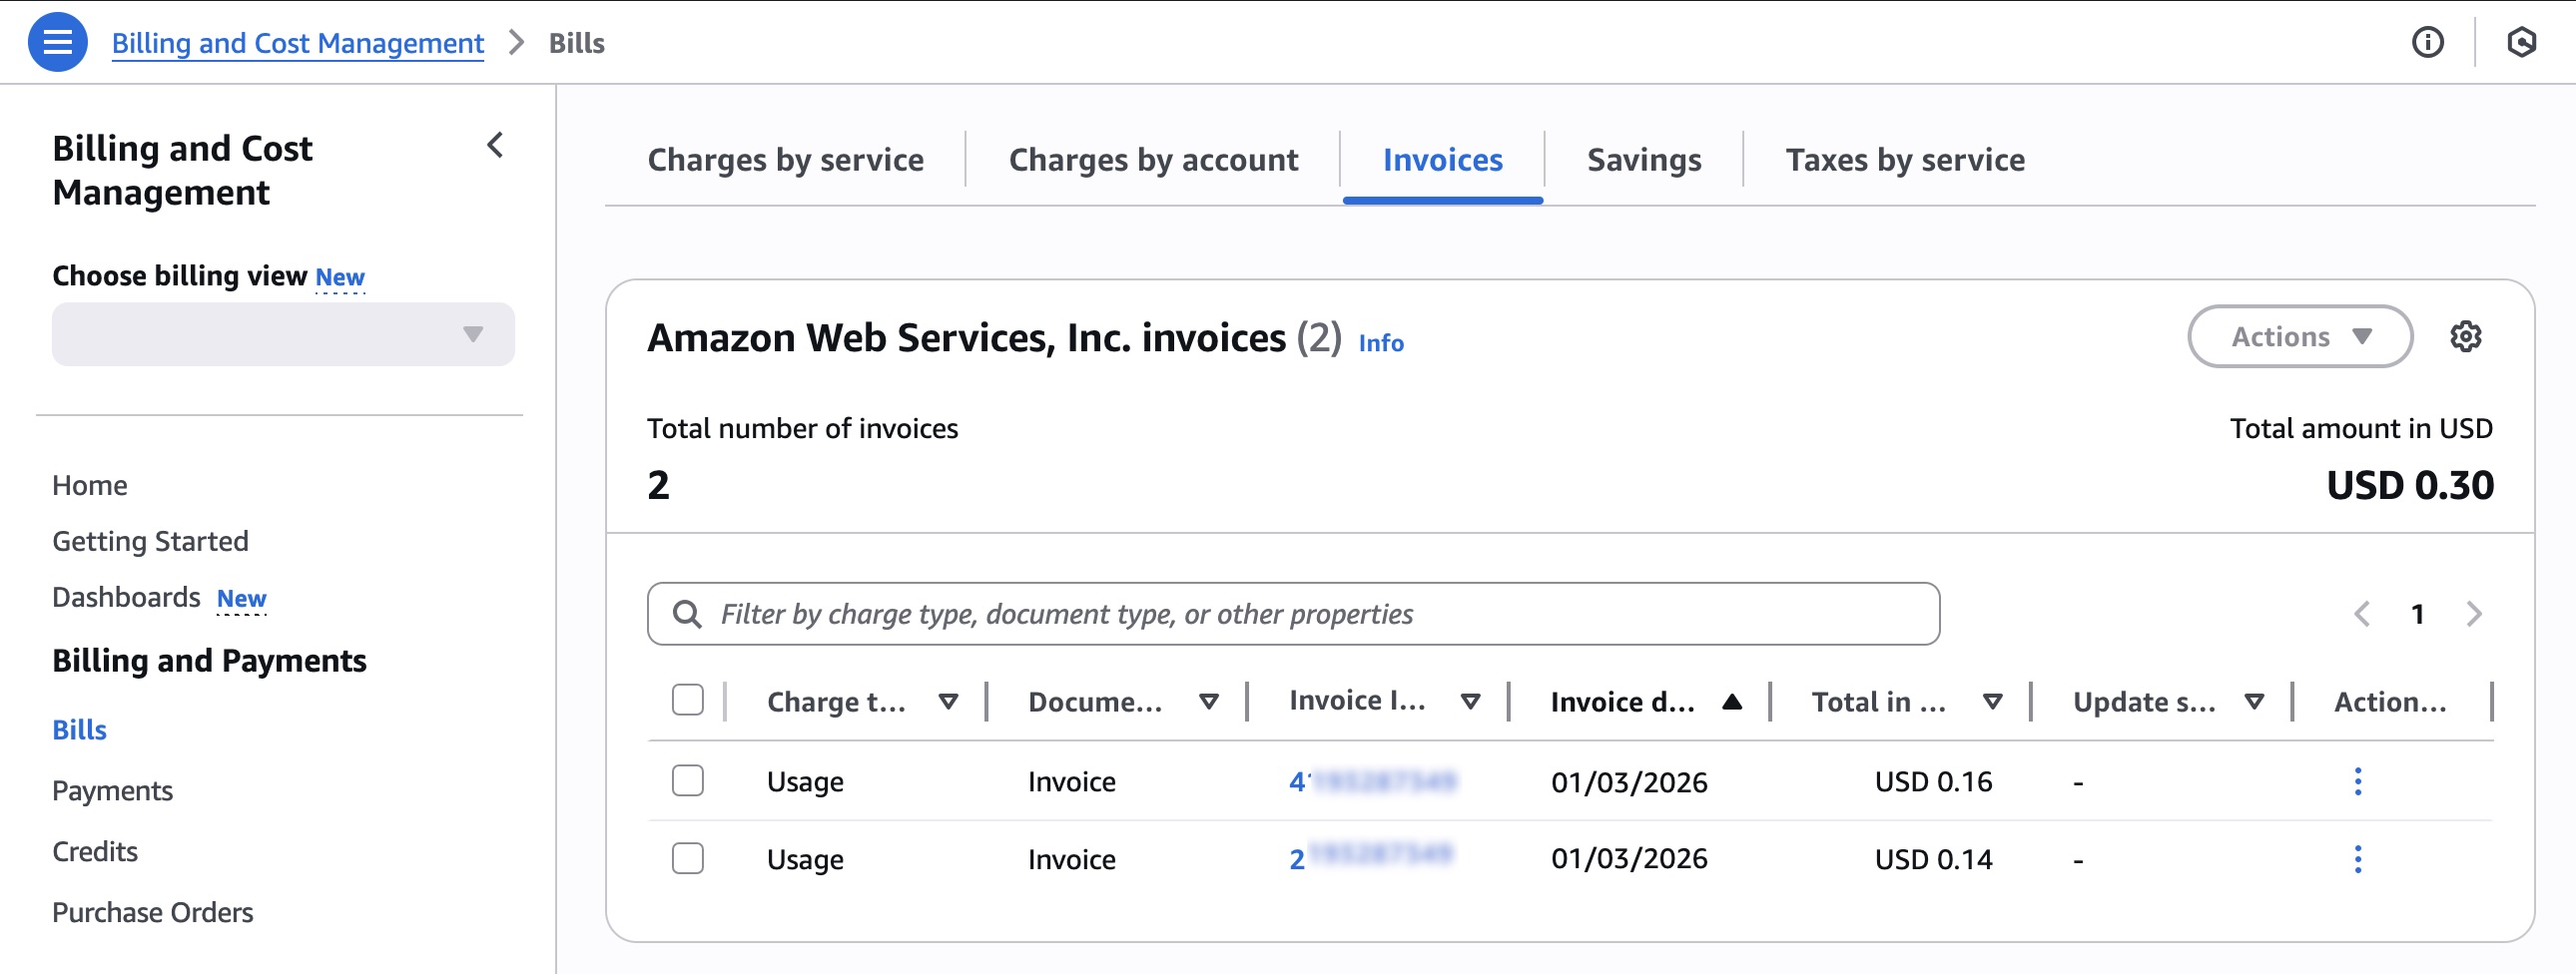Open the hamburger navigation menu
This screenshot has width=2576, height=974.
coord(57,43)
